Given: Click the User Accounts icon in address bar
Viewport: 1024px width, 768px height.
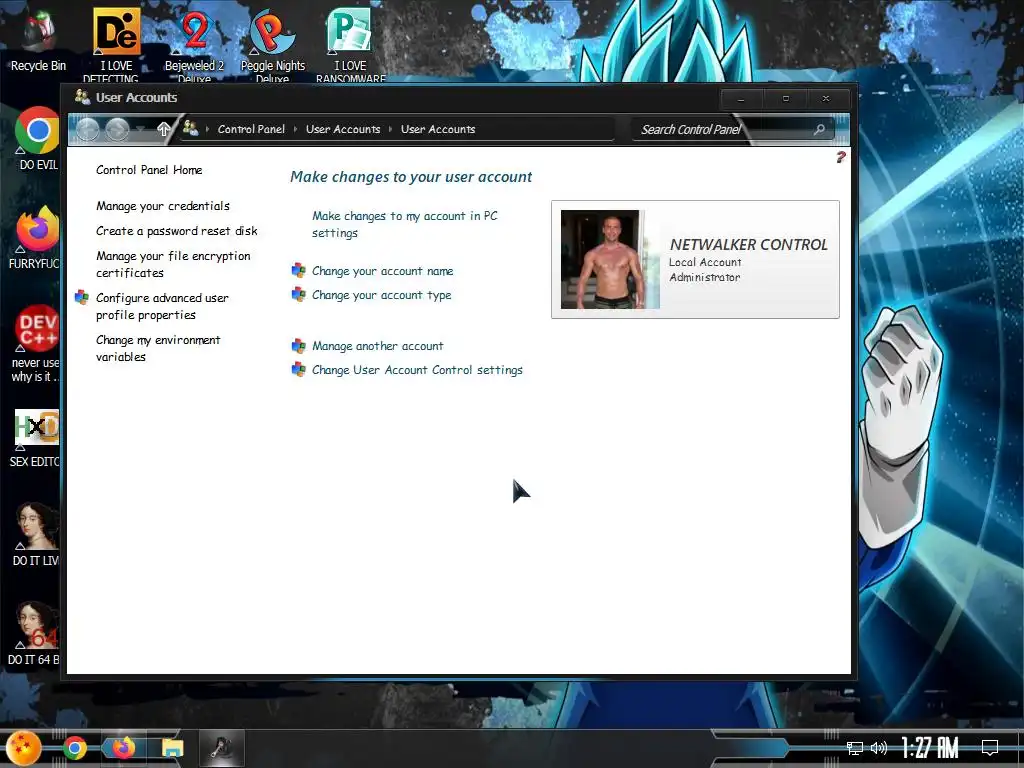Looking at the screenshot, I should click(190, 128).
